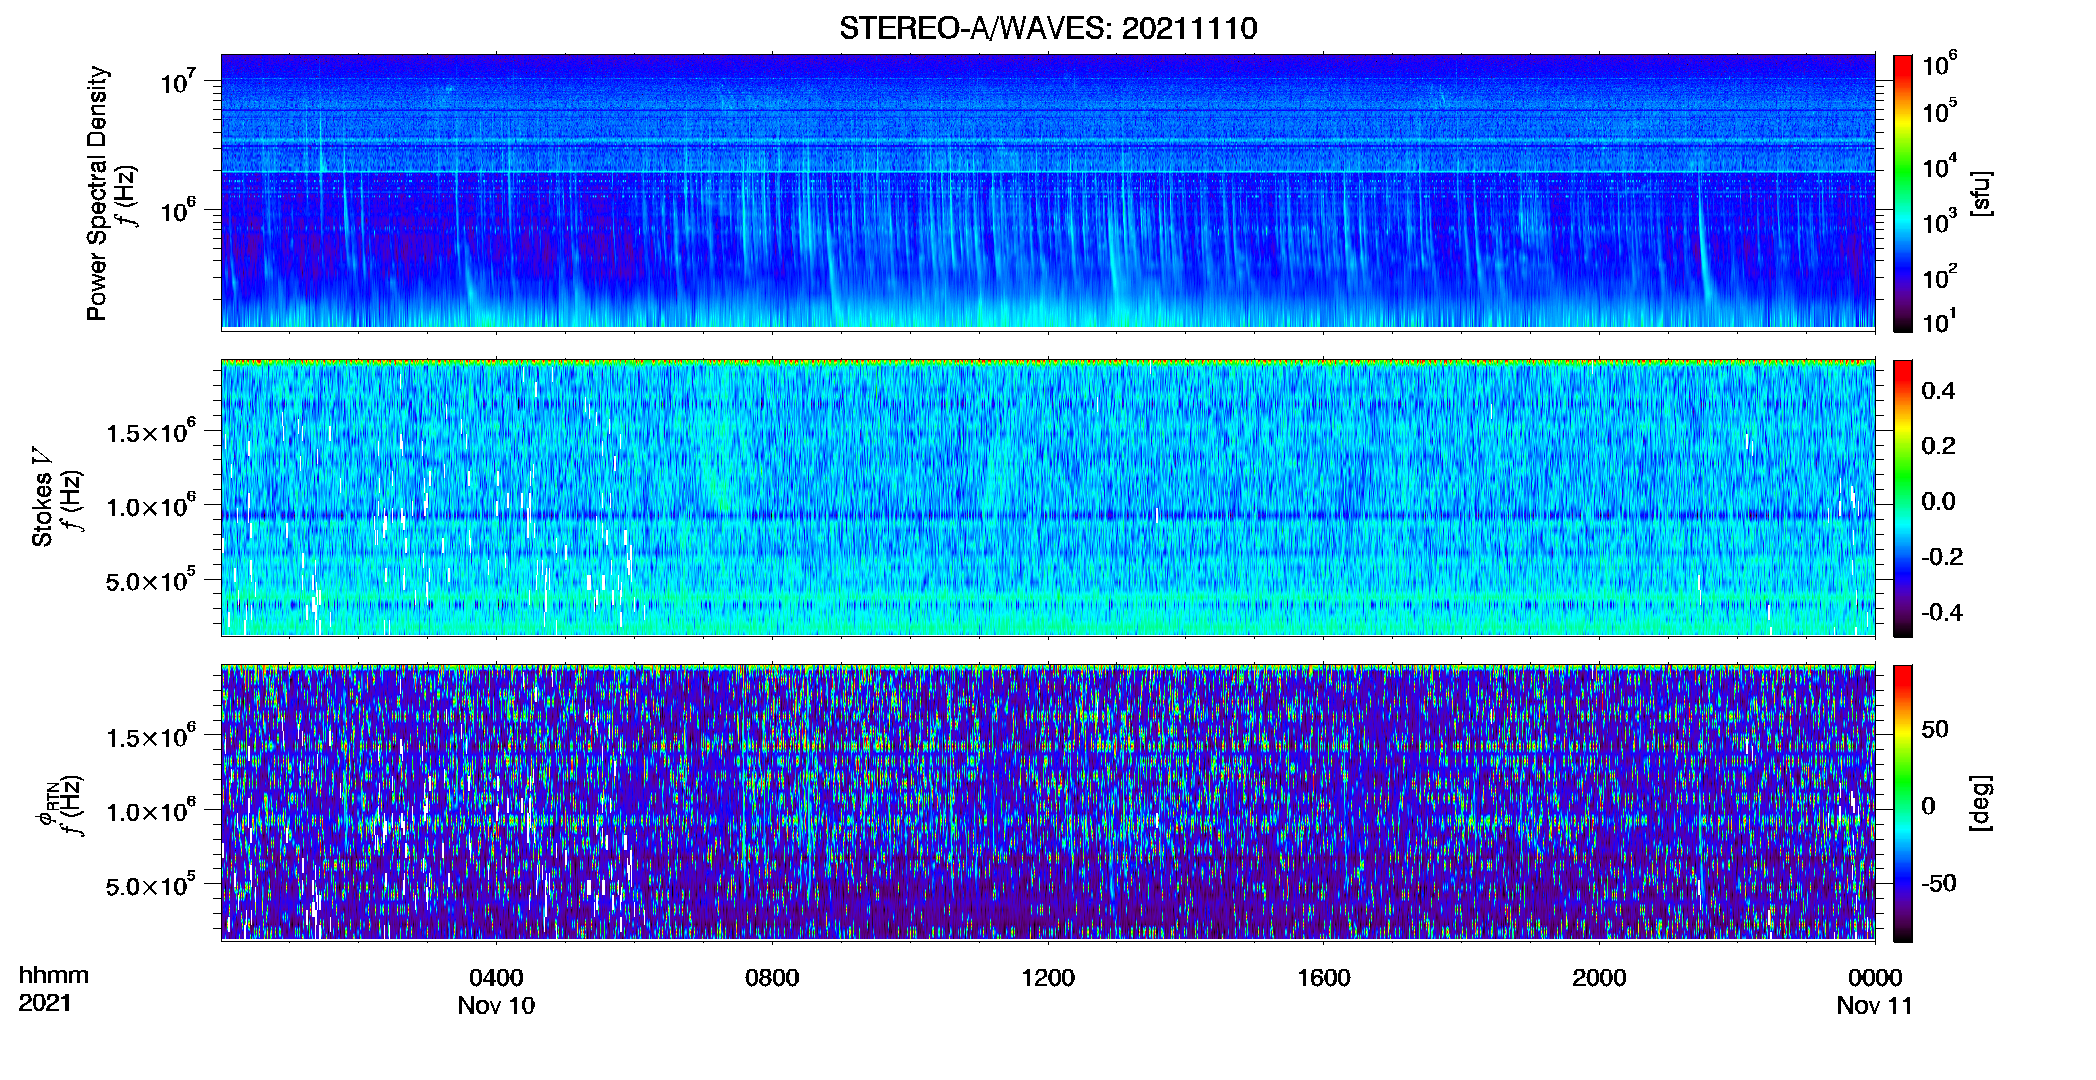The width and height of the screenshot is (2096, 1080).
Task: Click the phi RTN spectrogram panel
Action: point(1048,802)
